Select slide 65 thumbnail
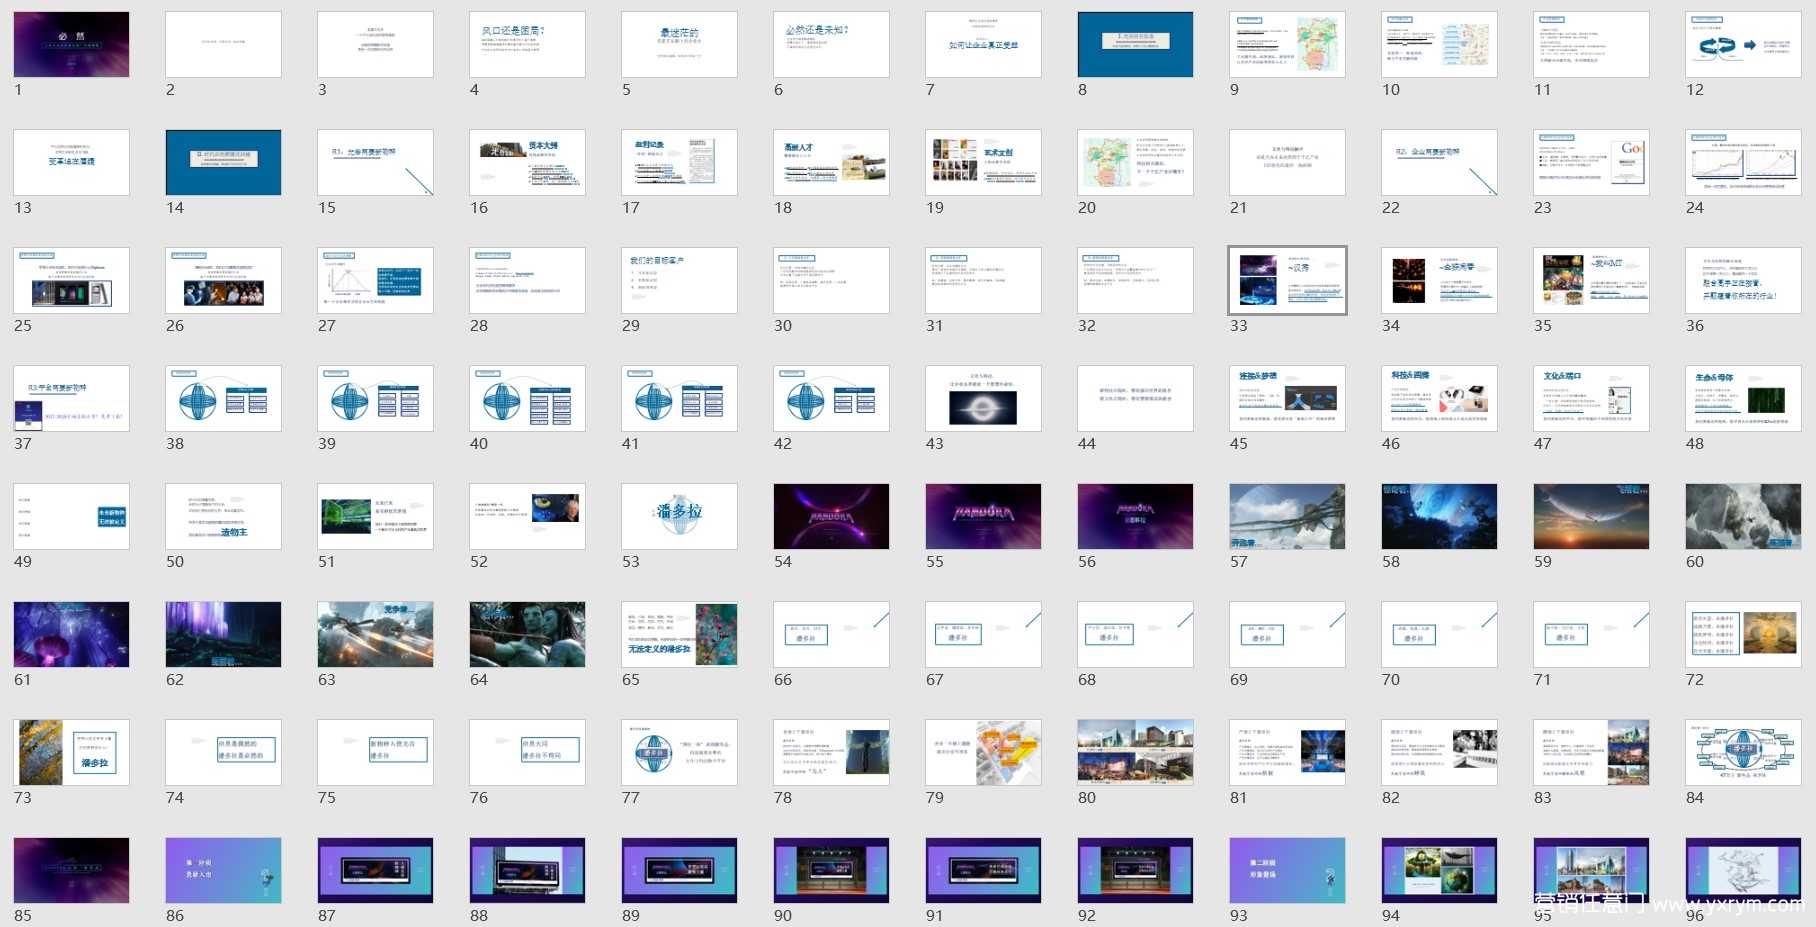This screenshot has height=927, width=1816. [679, 634]
